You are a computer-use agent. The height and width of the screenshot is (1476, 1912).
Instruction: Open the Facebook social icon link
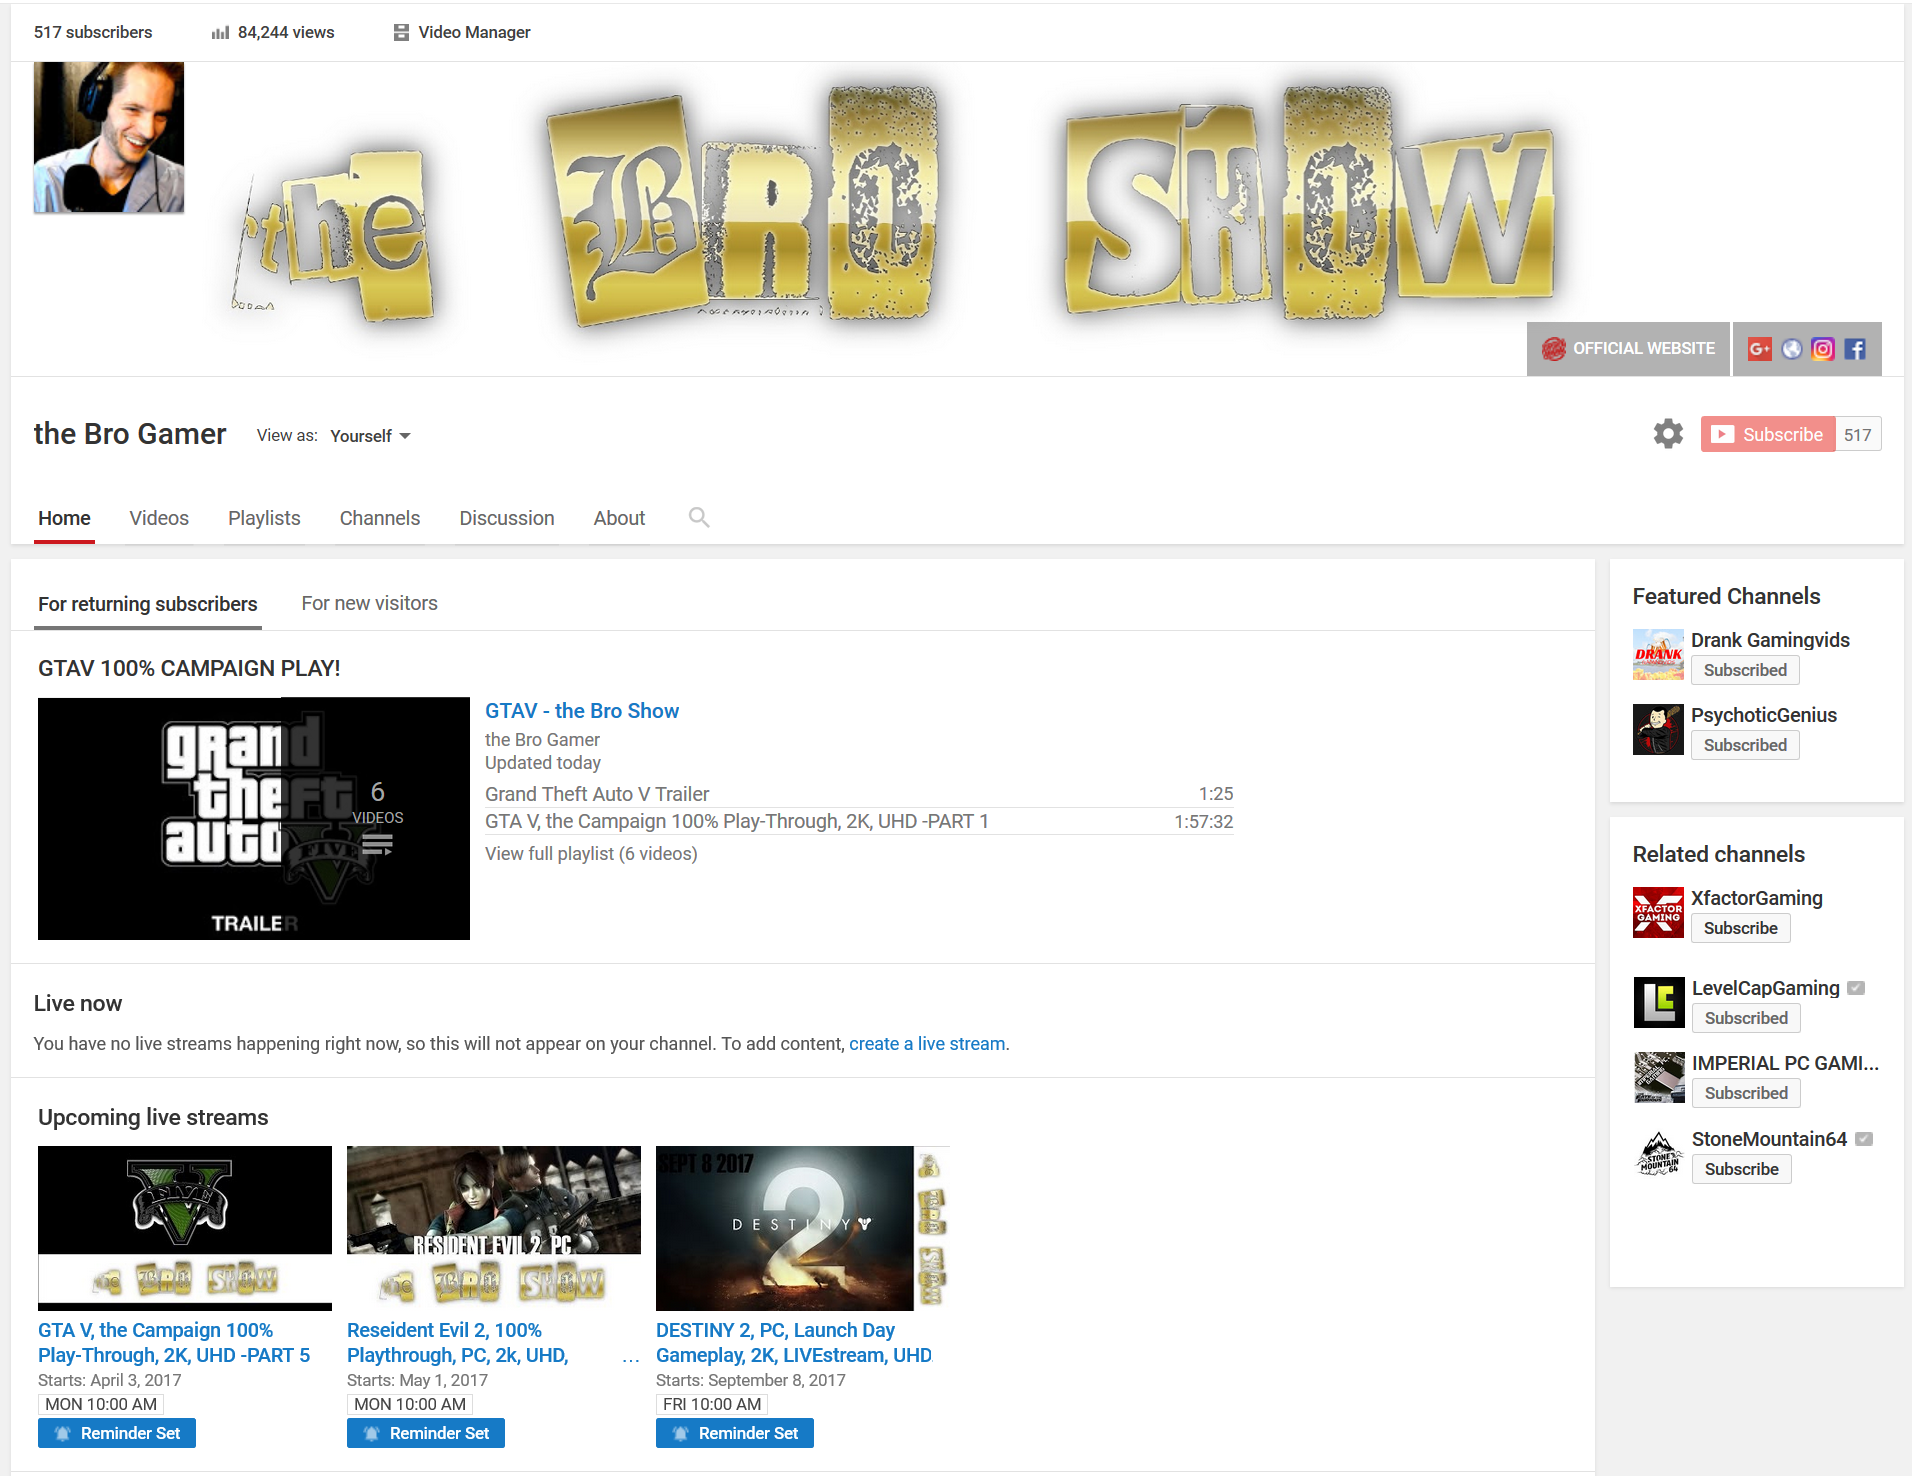click(x=1855, y=349)
